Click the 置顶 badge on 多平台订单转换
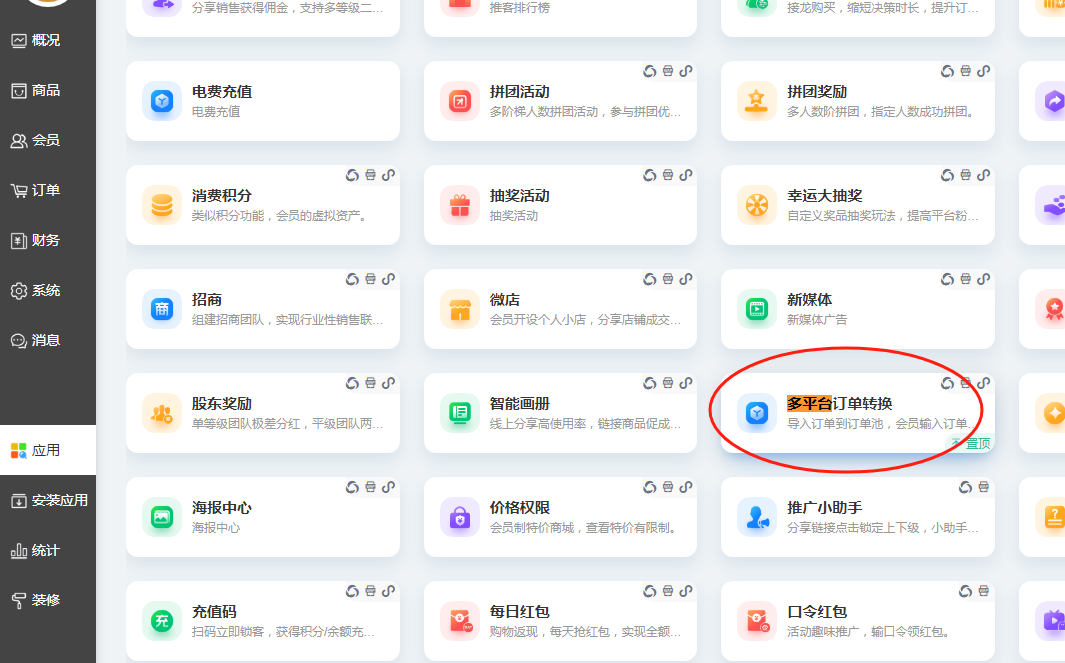1065x663 pixels. click(969, 443)
